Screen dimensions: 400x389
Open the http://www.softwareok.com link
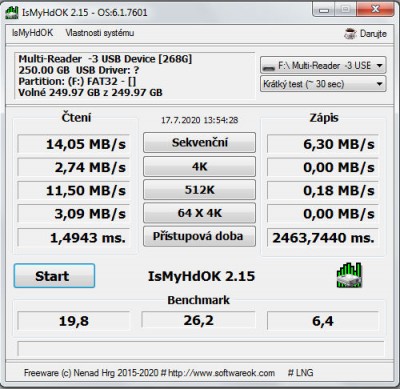click(x=221, y=373)
